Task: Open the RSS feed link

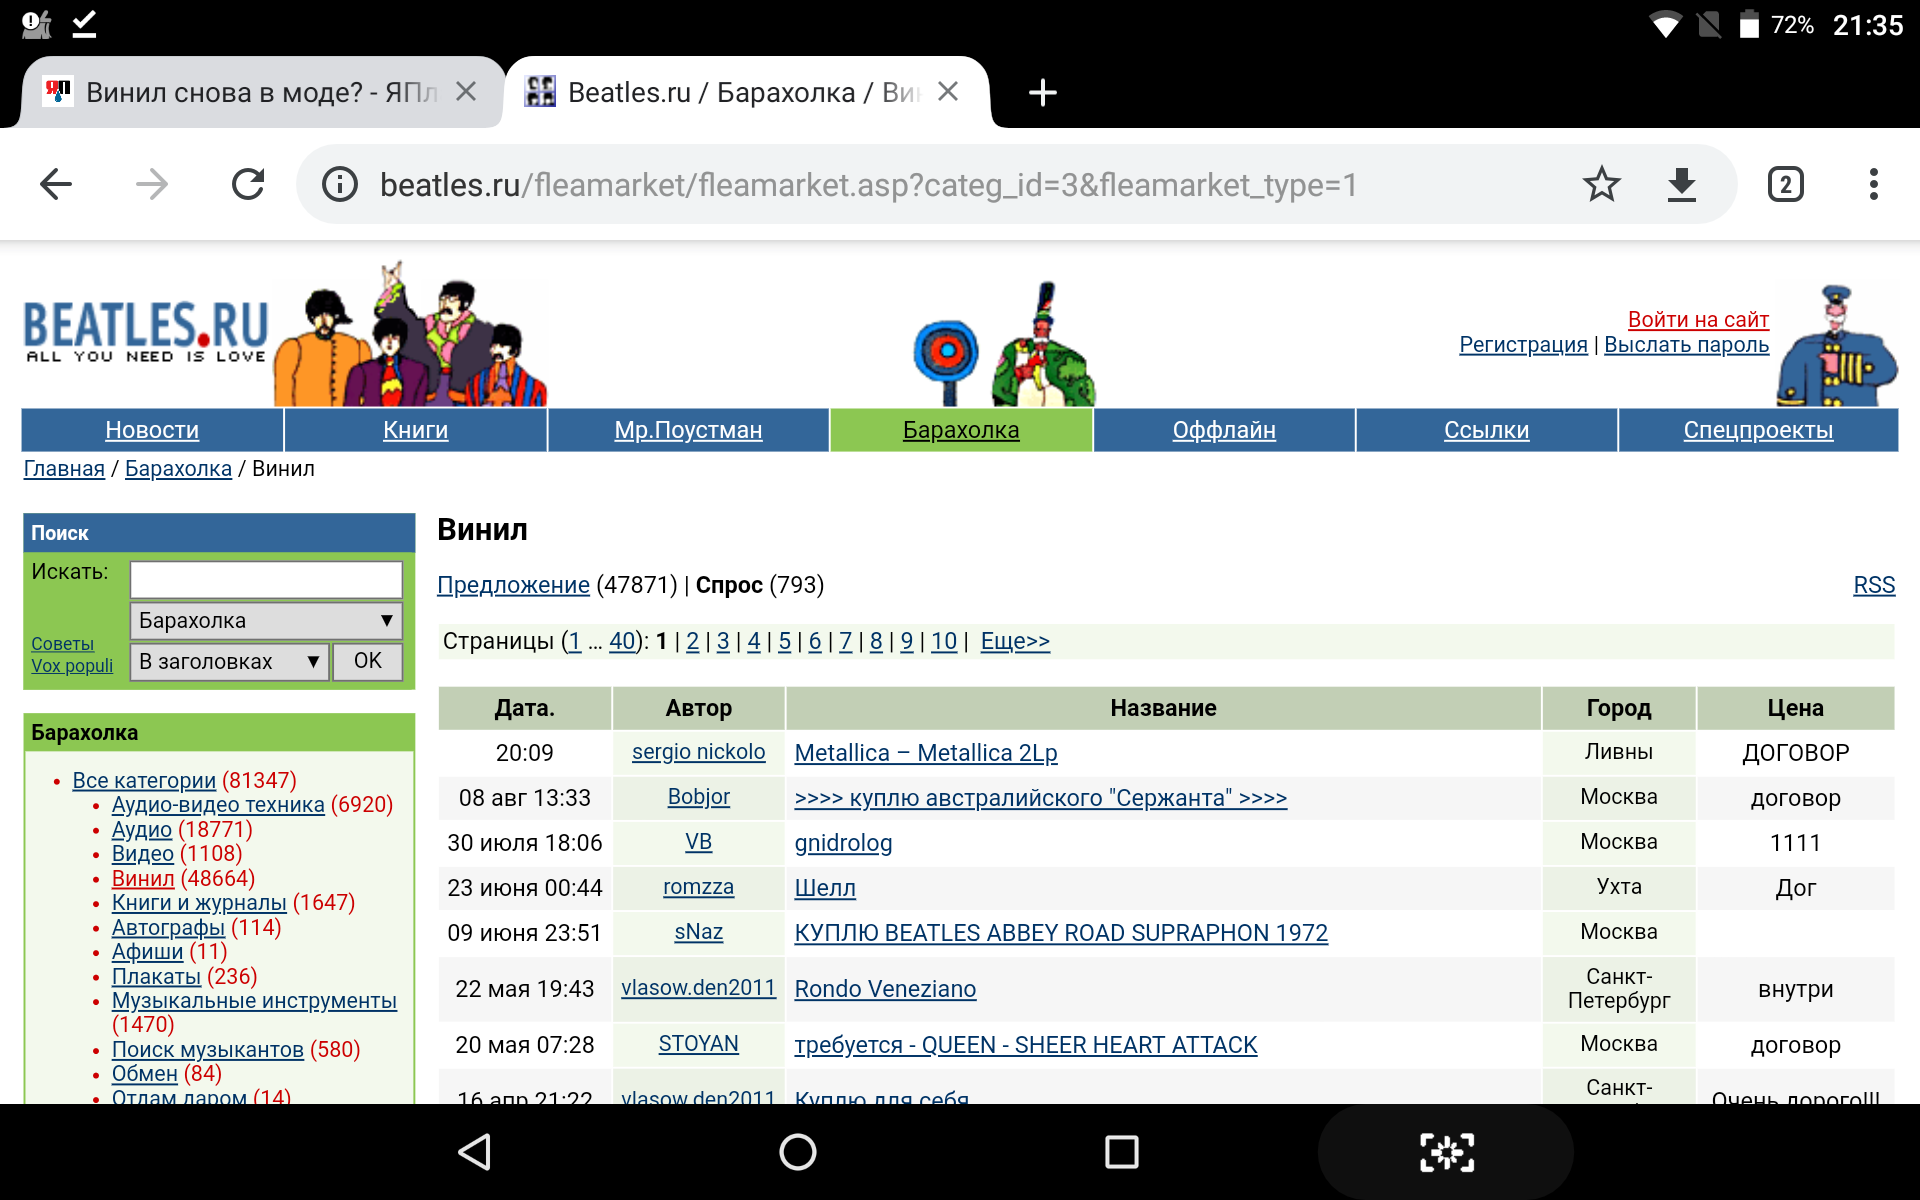Action: (x=1874, y=585)
